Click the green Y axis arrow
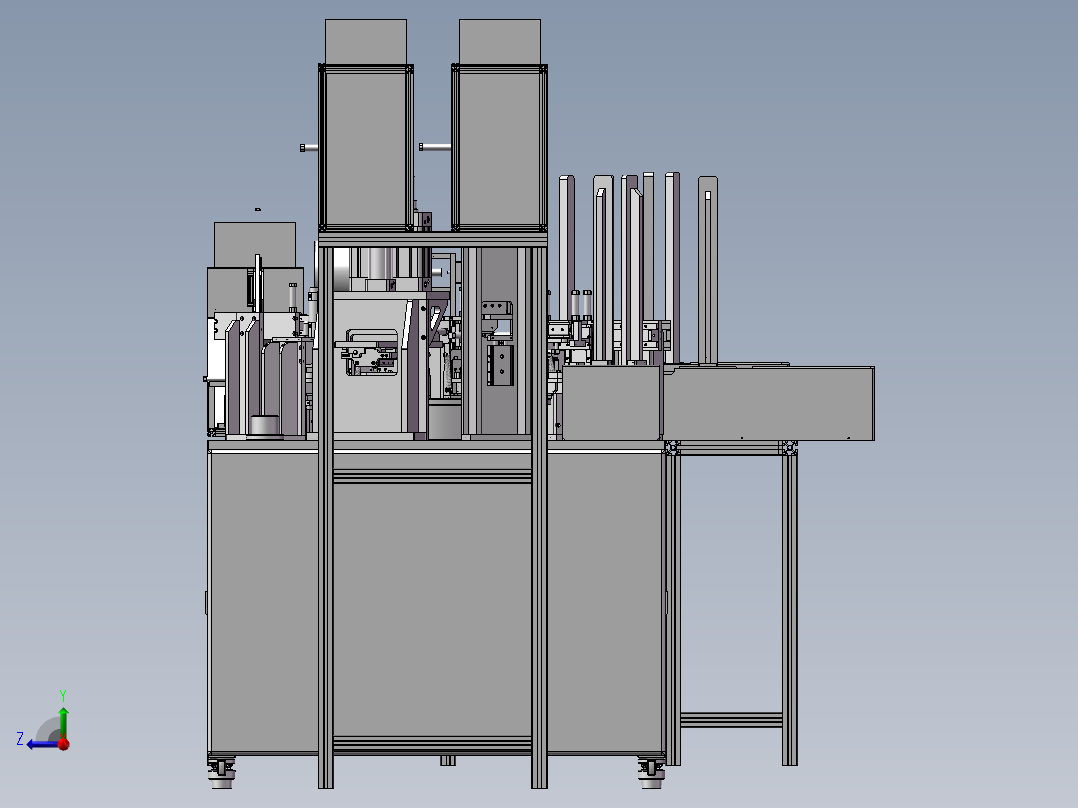The height and width of the screenshot is (808, 1078). click(x=63, y=717)
